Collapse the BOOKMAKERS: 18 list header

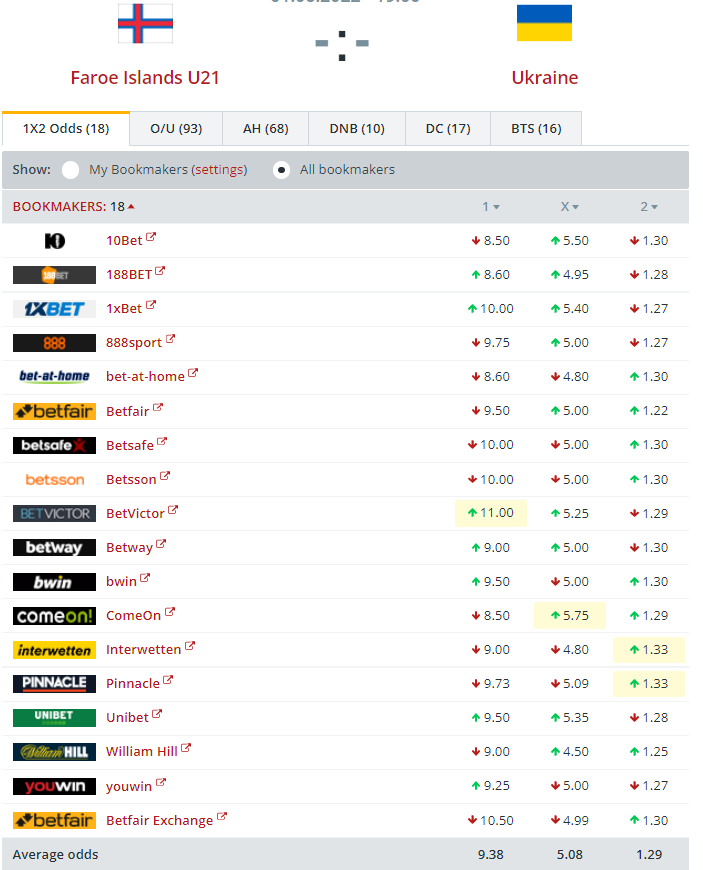click(x=74, y=207)
